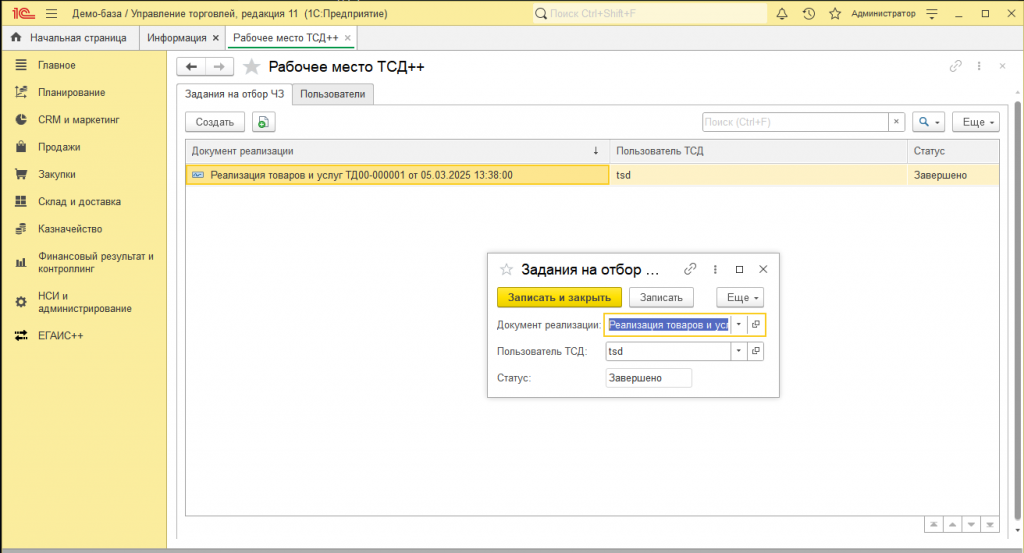Close the Рабочее место ТСД++ tab

347,38
